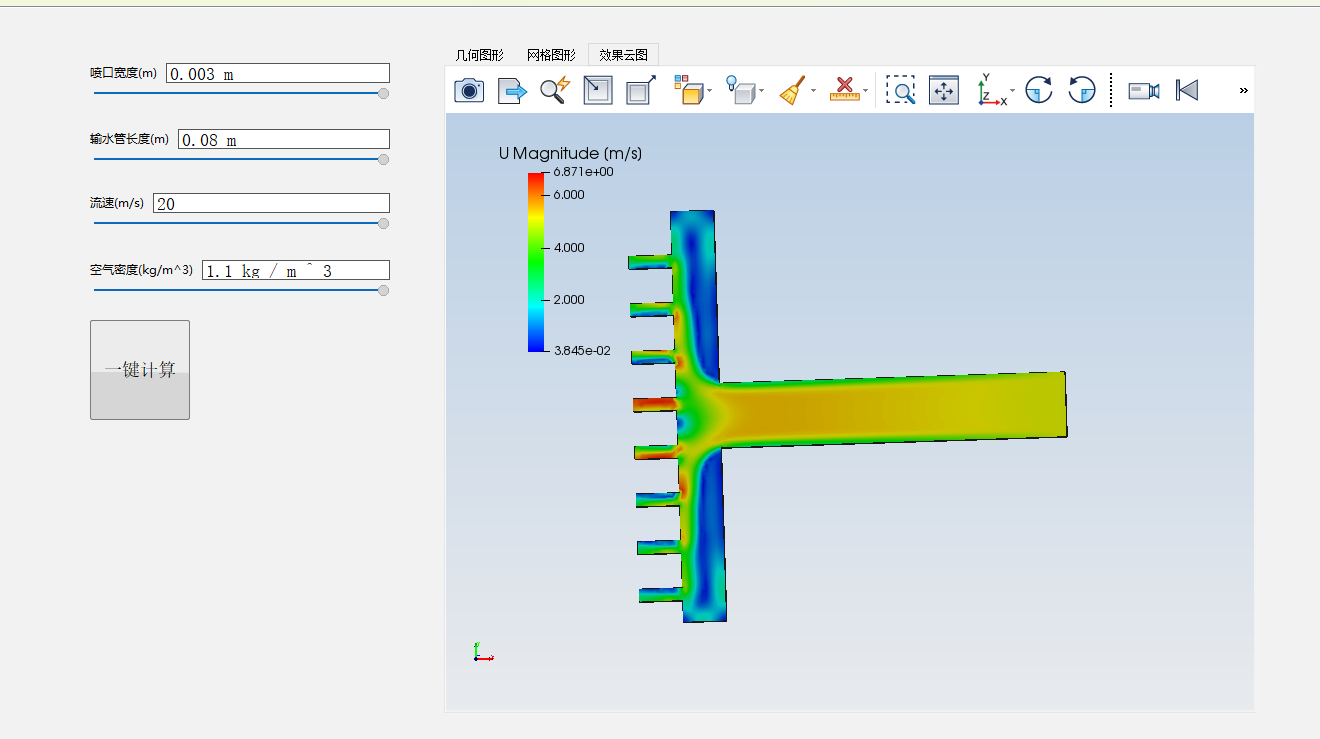Click the U Magnitude color legend bar
Screen dimensions: 1320x739
click(536, 262)
